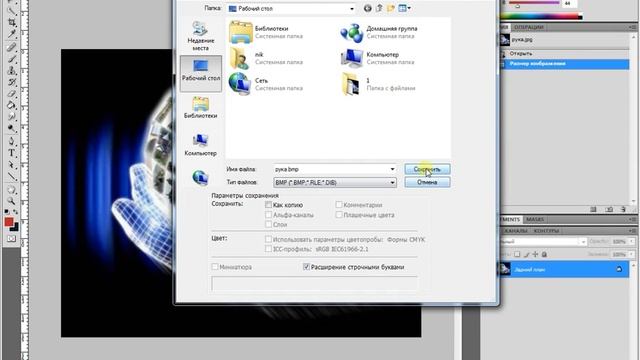This screenshot has width=640, height=360.
Task: Switch to the MASKS tab
Action: (x=535, y=220)
